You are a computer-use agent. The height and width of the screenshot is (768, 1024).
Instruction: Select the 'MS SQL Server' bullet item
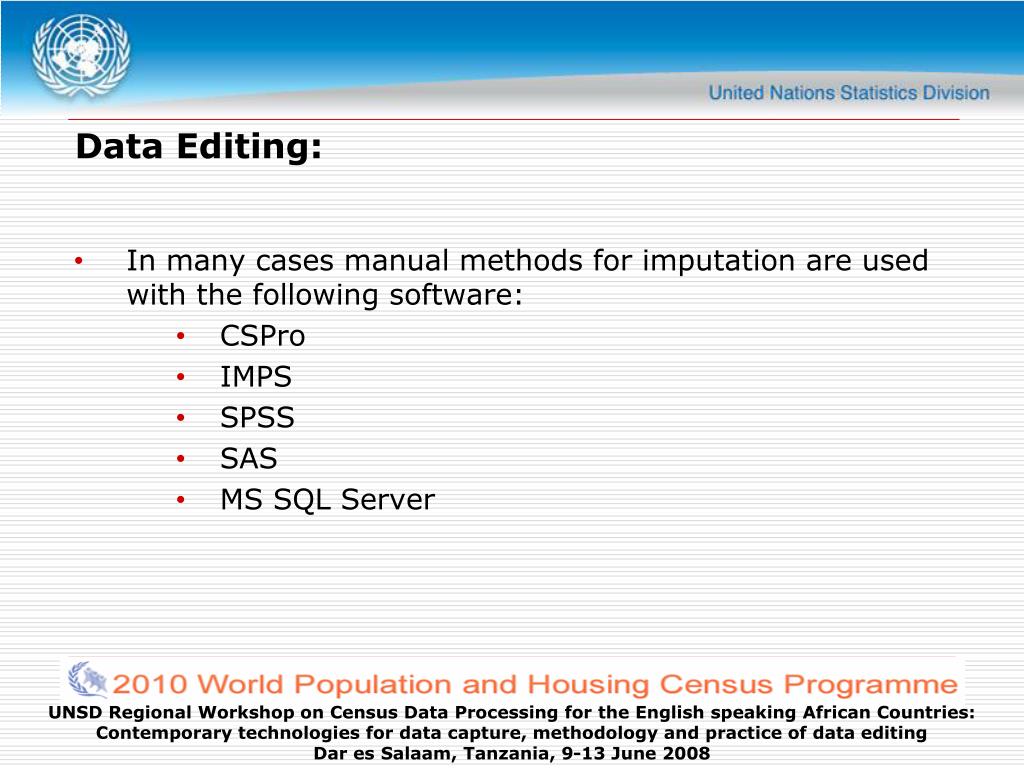(x=327, y=500)
